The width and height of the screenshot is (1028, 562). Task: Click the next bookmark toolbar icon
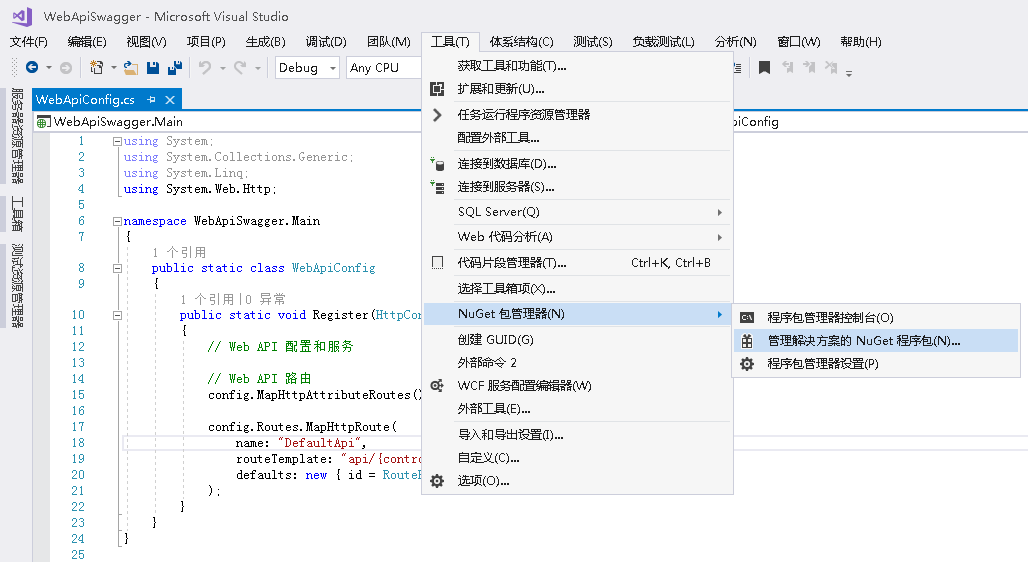pos(810,67)
